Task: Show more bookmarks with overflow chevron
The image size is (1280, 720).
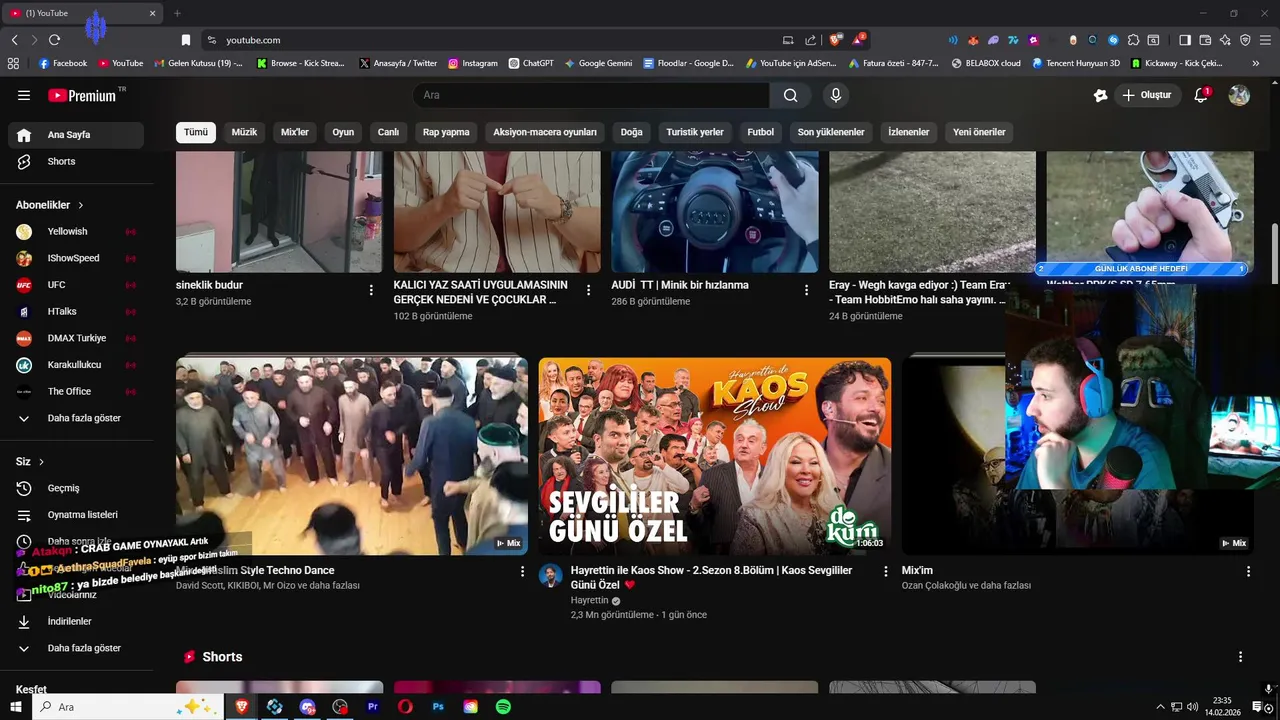Action: pyautogui.click(x=1255, y=63)
